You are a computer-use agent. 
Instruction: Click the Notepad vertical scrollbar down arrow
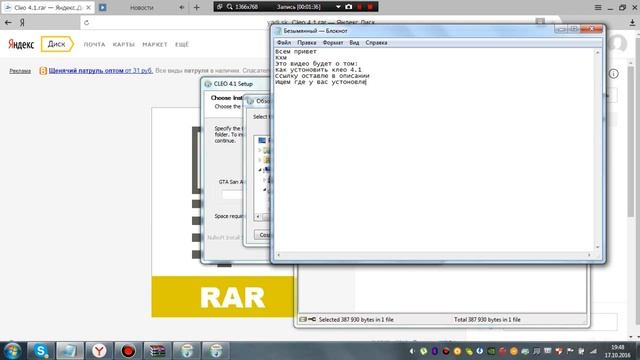coord(598,247)
